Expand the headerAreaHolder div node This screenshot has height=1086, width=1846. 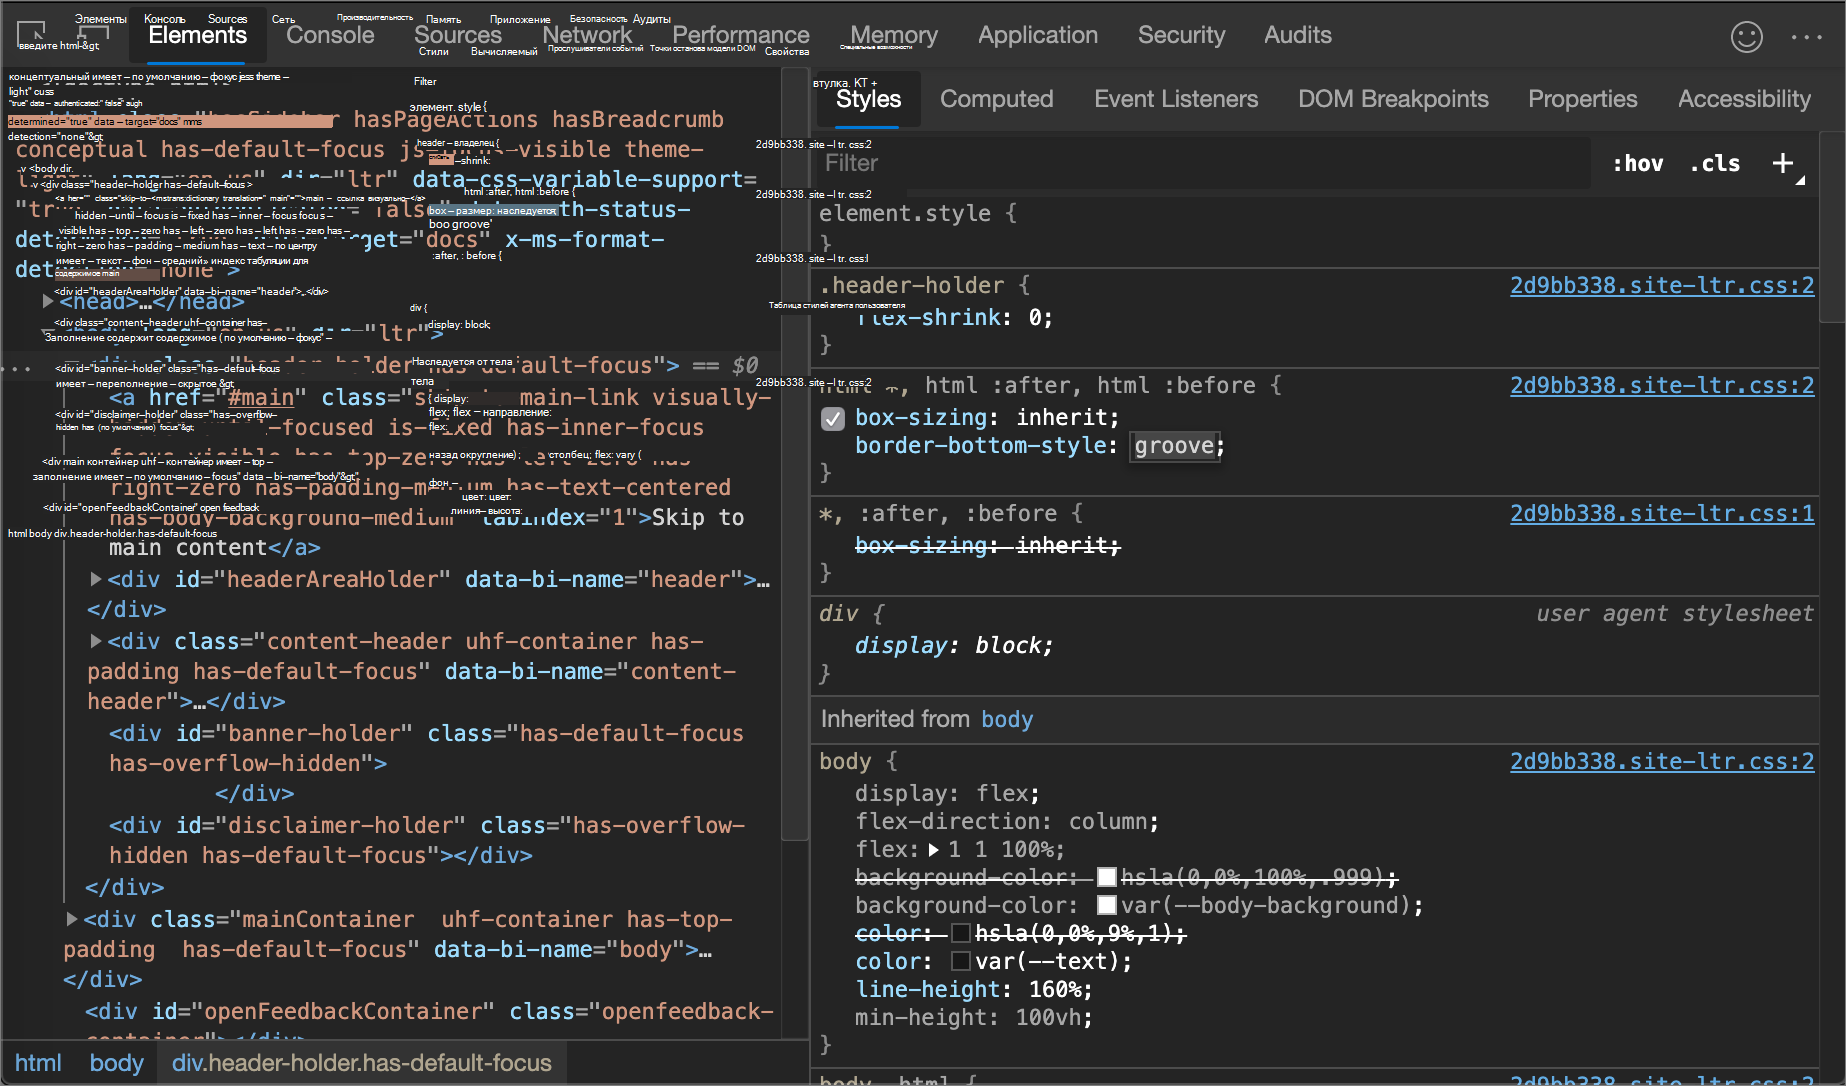click(96, 579)
